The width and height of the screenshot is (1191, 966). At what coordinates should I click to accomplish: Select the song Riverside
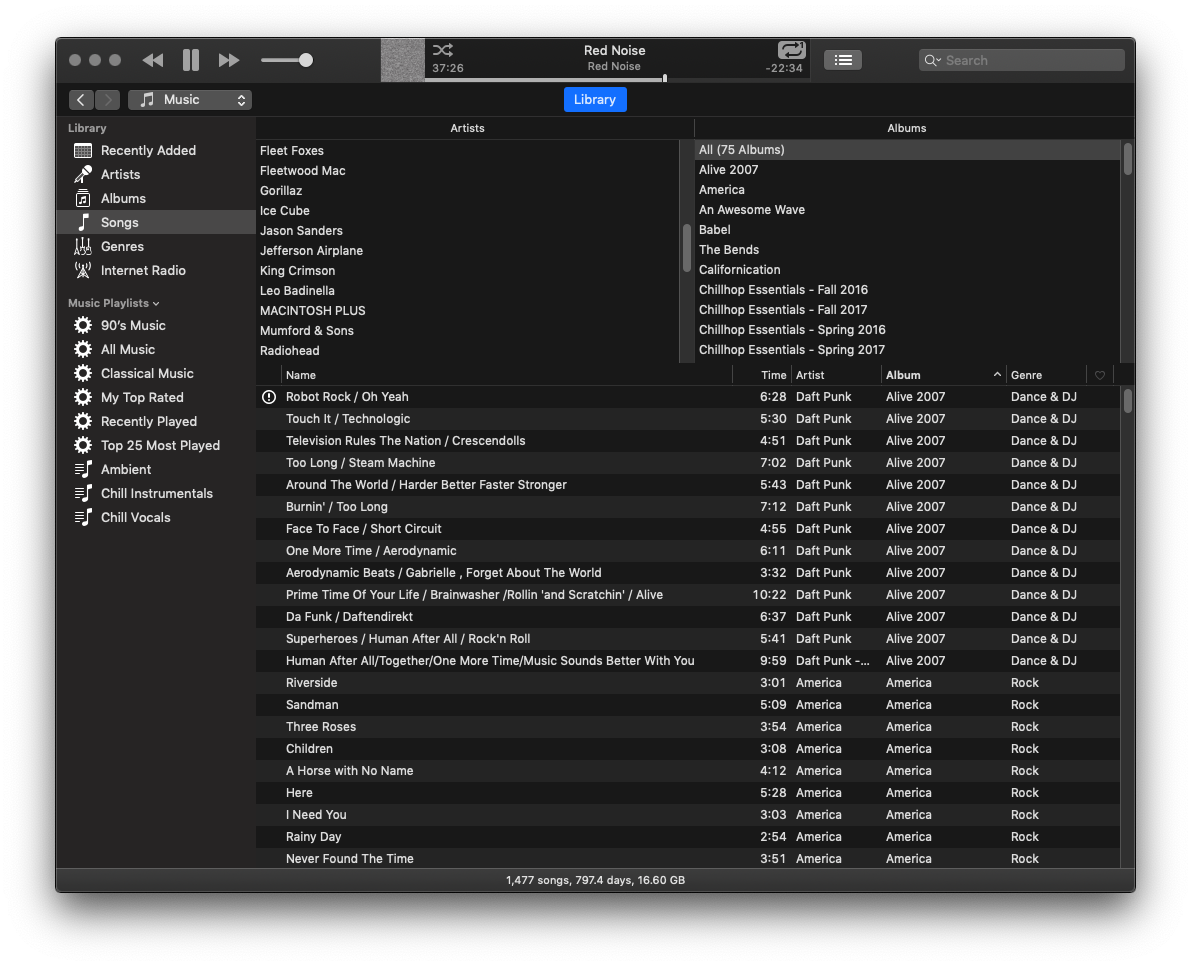pyautogui.click(x=687, y=683)
